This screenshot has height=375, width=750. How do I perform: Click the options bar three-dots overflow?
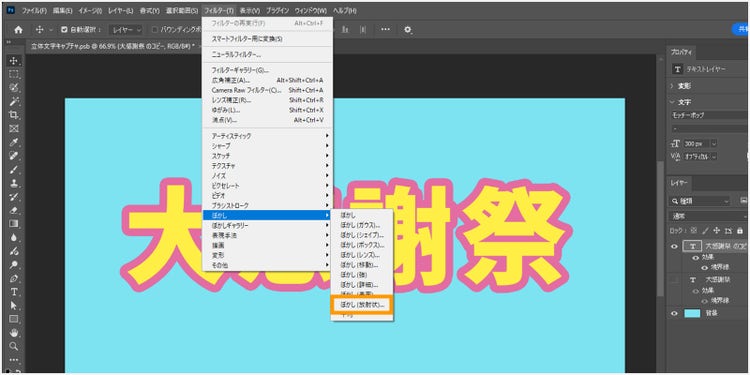click(x=385, y=30)
